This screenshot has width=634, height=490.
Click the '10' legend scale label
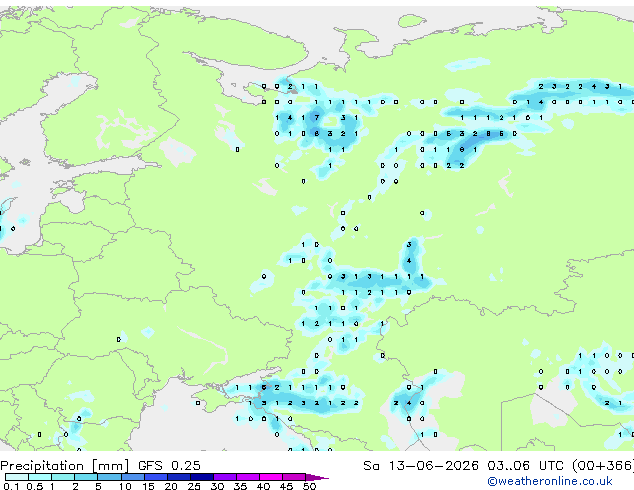[125, 486]
